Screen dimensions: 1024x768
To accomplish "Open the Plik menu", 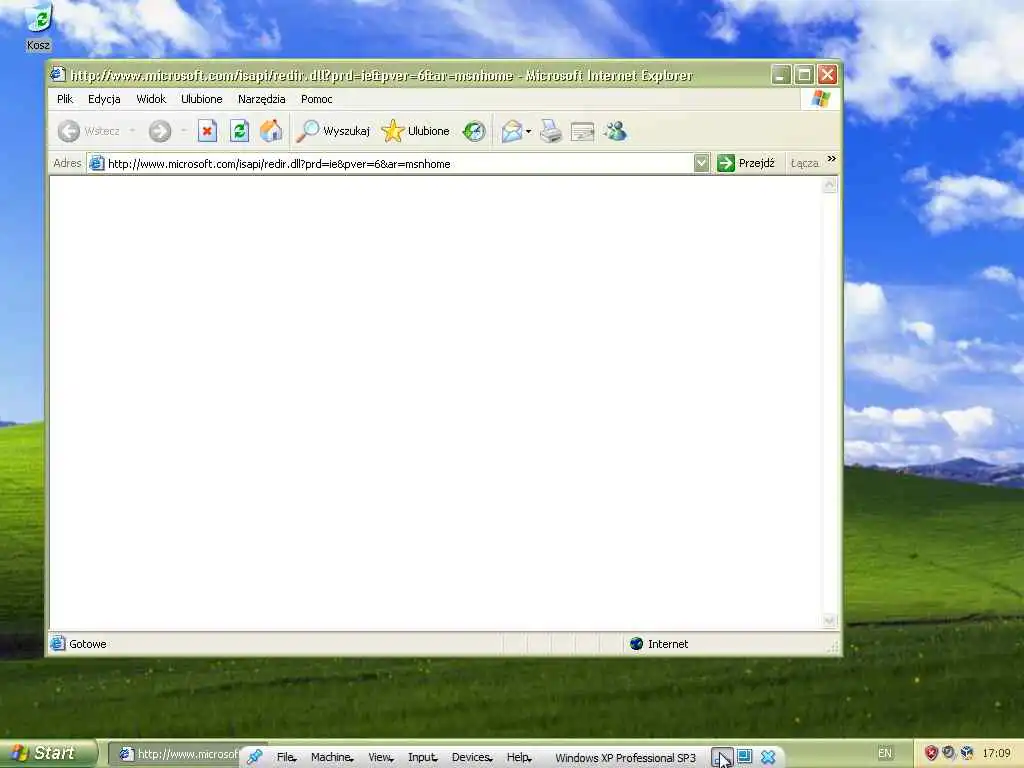I will pyautogui.click(x=65, y=99).
